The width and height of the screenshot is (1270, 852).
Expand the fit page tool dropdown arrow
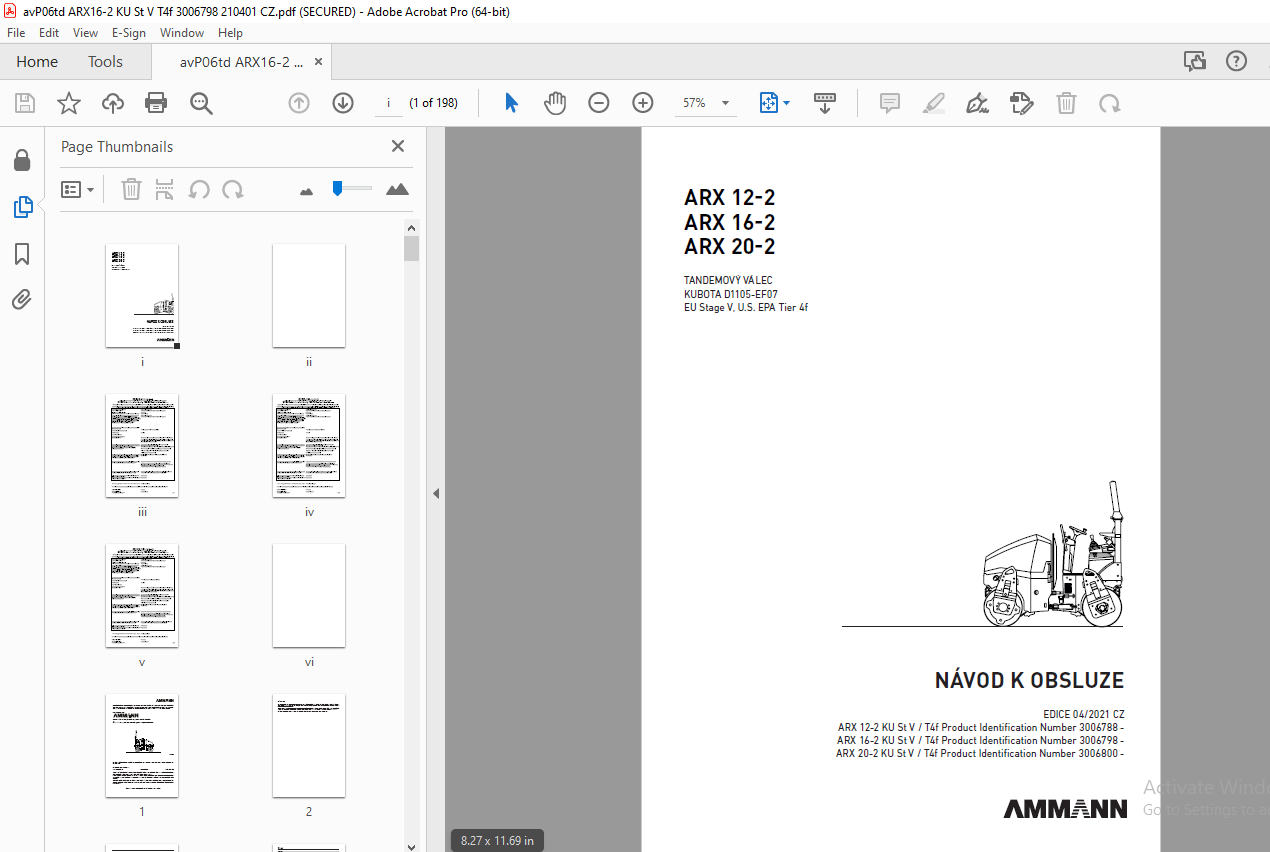[787, 103]
